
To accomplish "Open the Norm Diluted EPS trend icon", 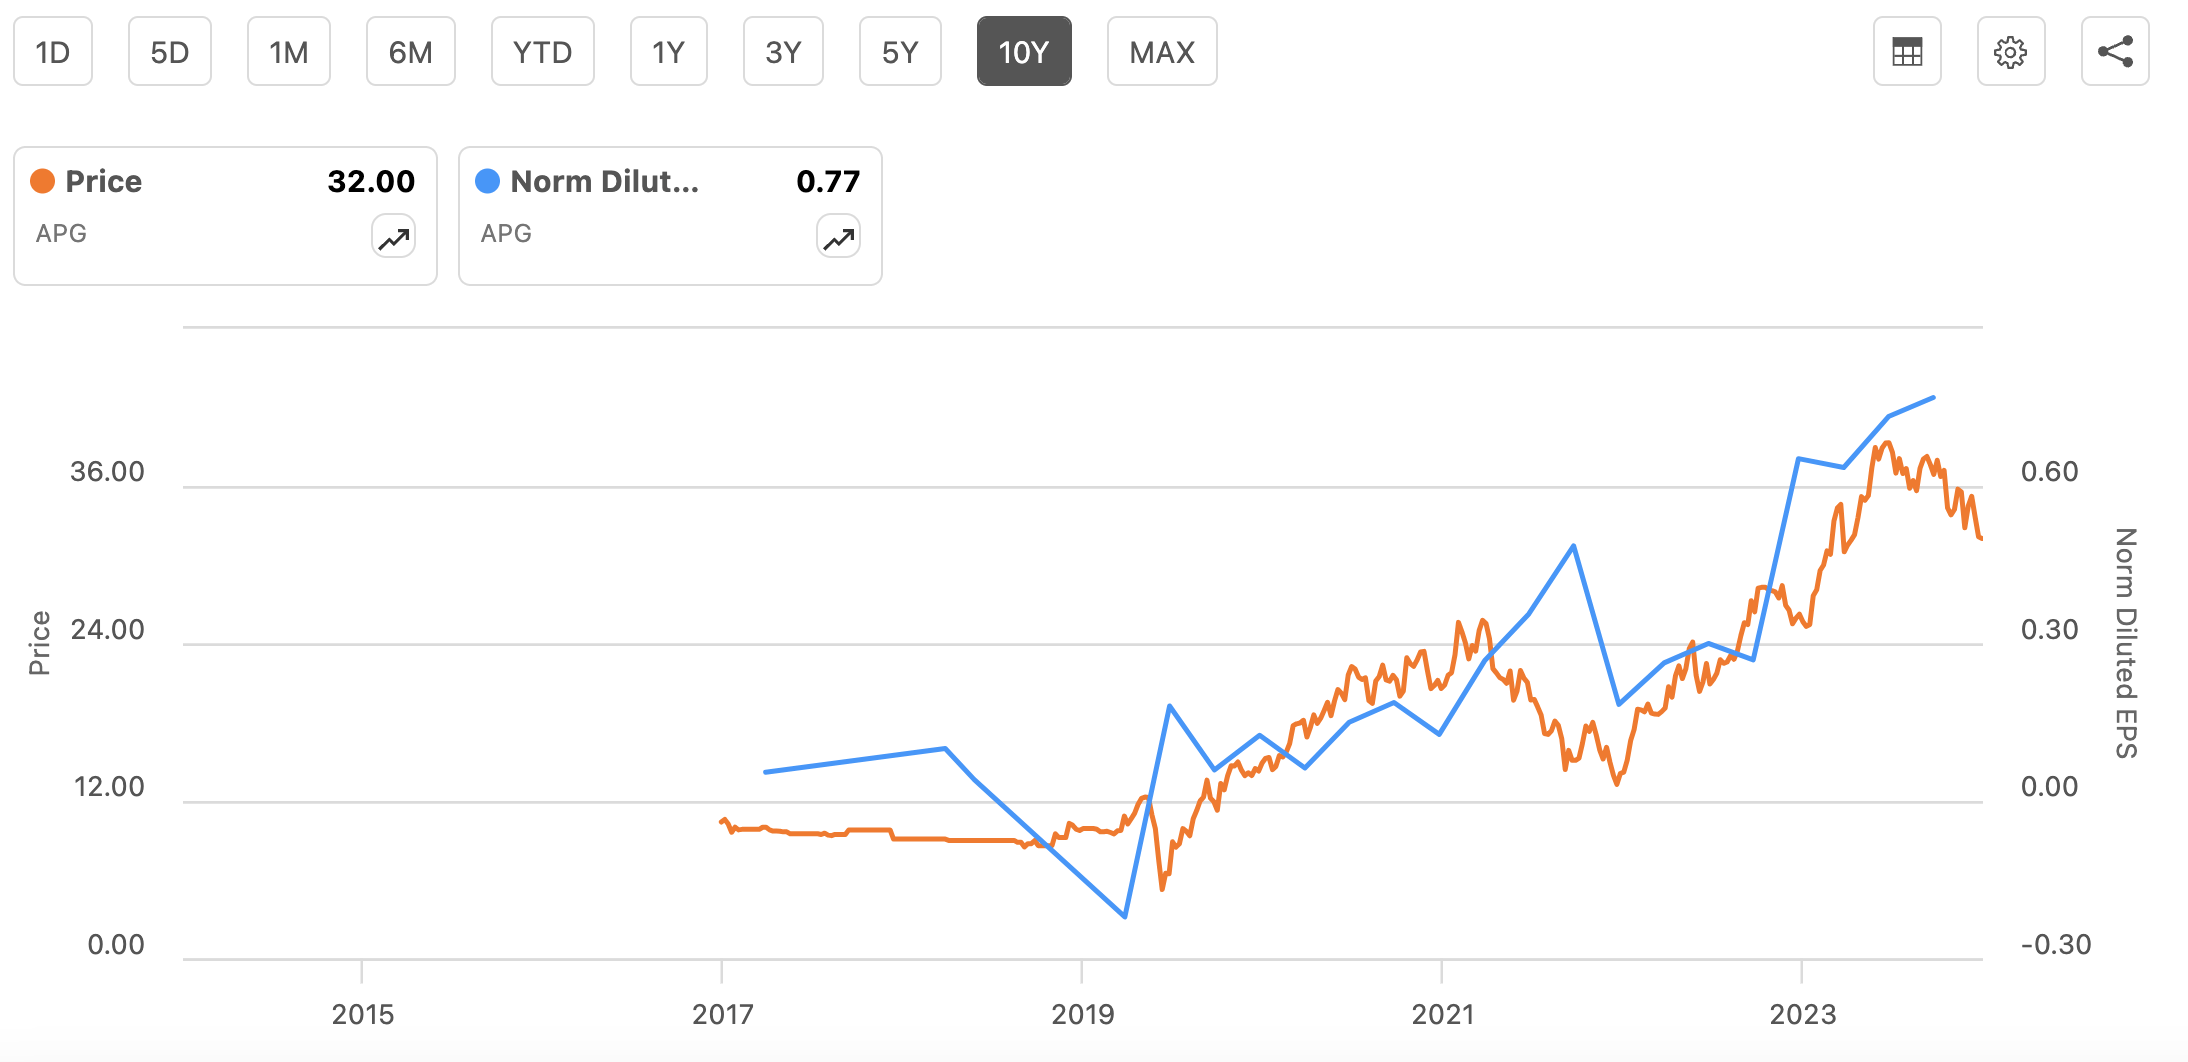I will pos(837,237).
